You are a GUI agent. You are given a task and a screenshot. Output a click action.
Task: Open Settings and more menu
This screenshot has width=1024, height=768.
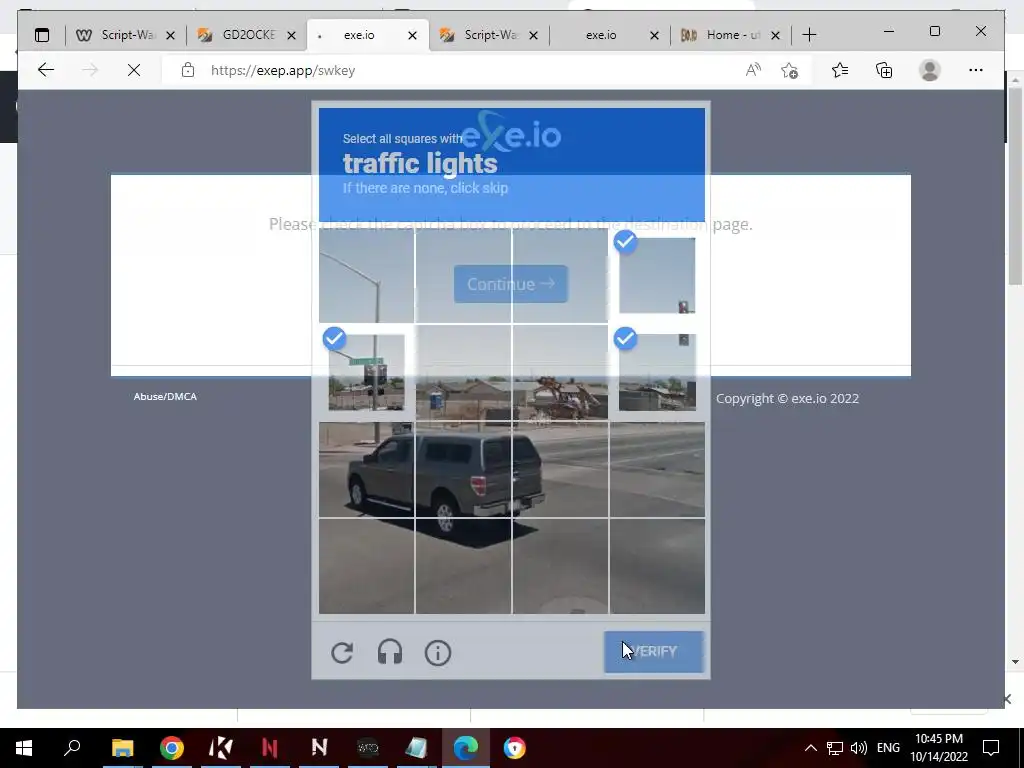click(976, 70)
